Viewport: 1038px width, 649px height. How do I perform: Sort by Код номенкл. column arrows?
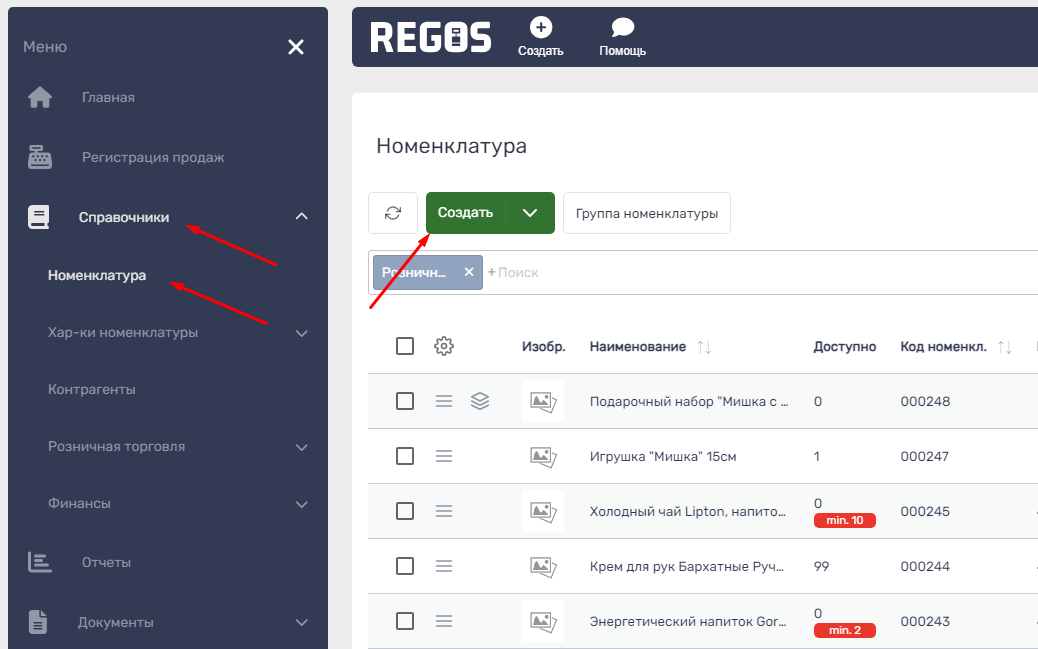pyautogui.click(x=1005, y=347)
